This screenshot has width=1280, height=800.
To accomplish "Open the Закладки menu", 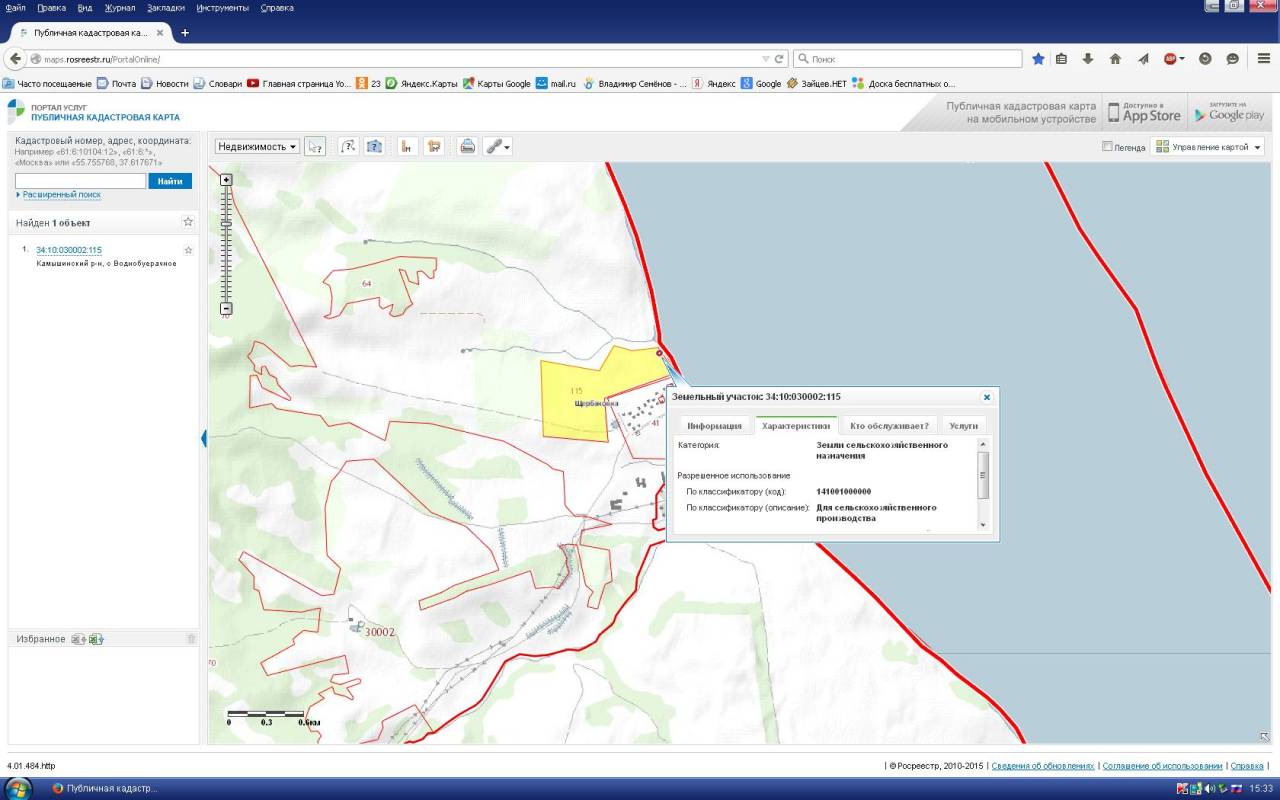I will 165,7.
